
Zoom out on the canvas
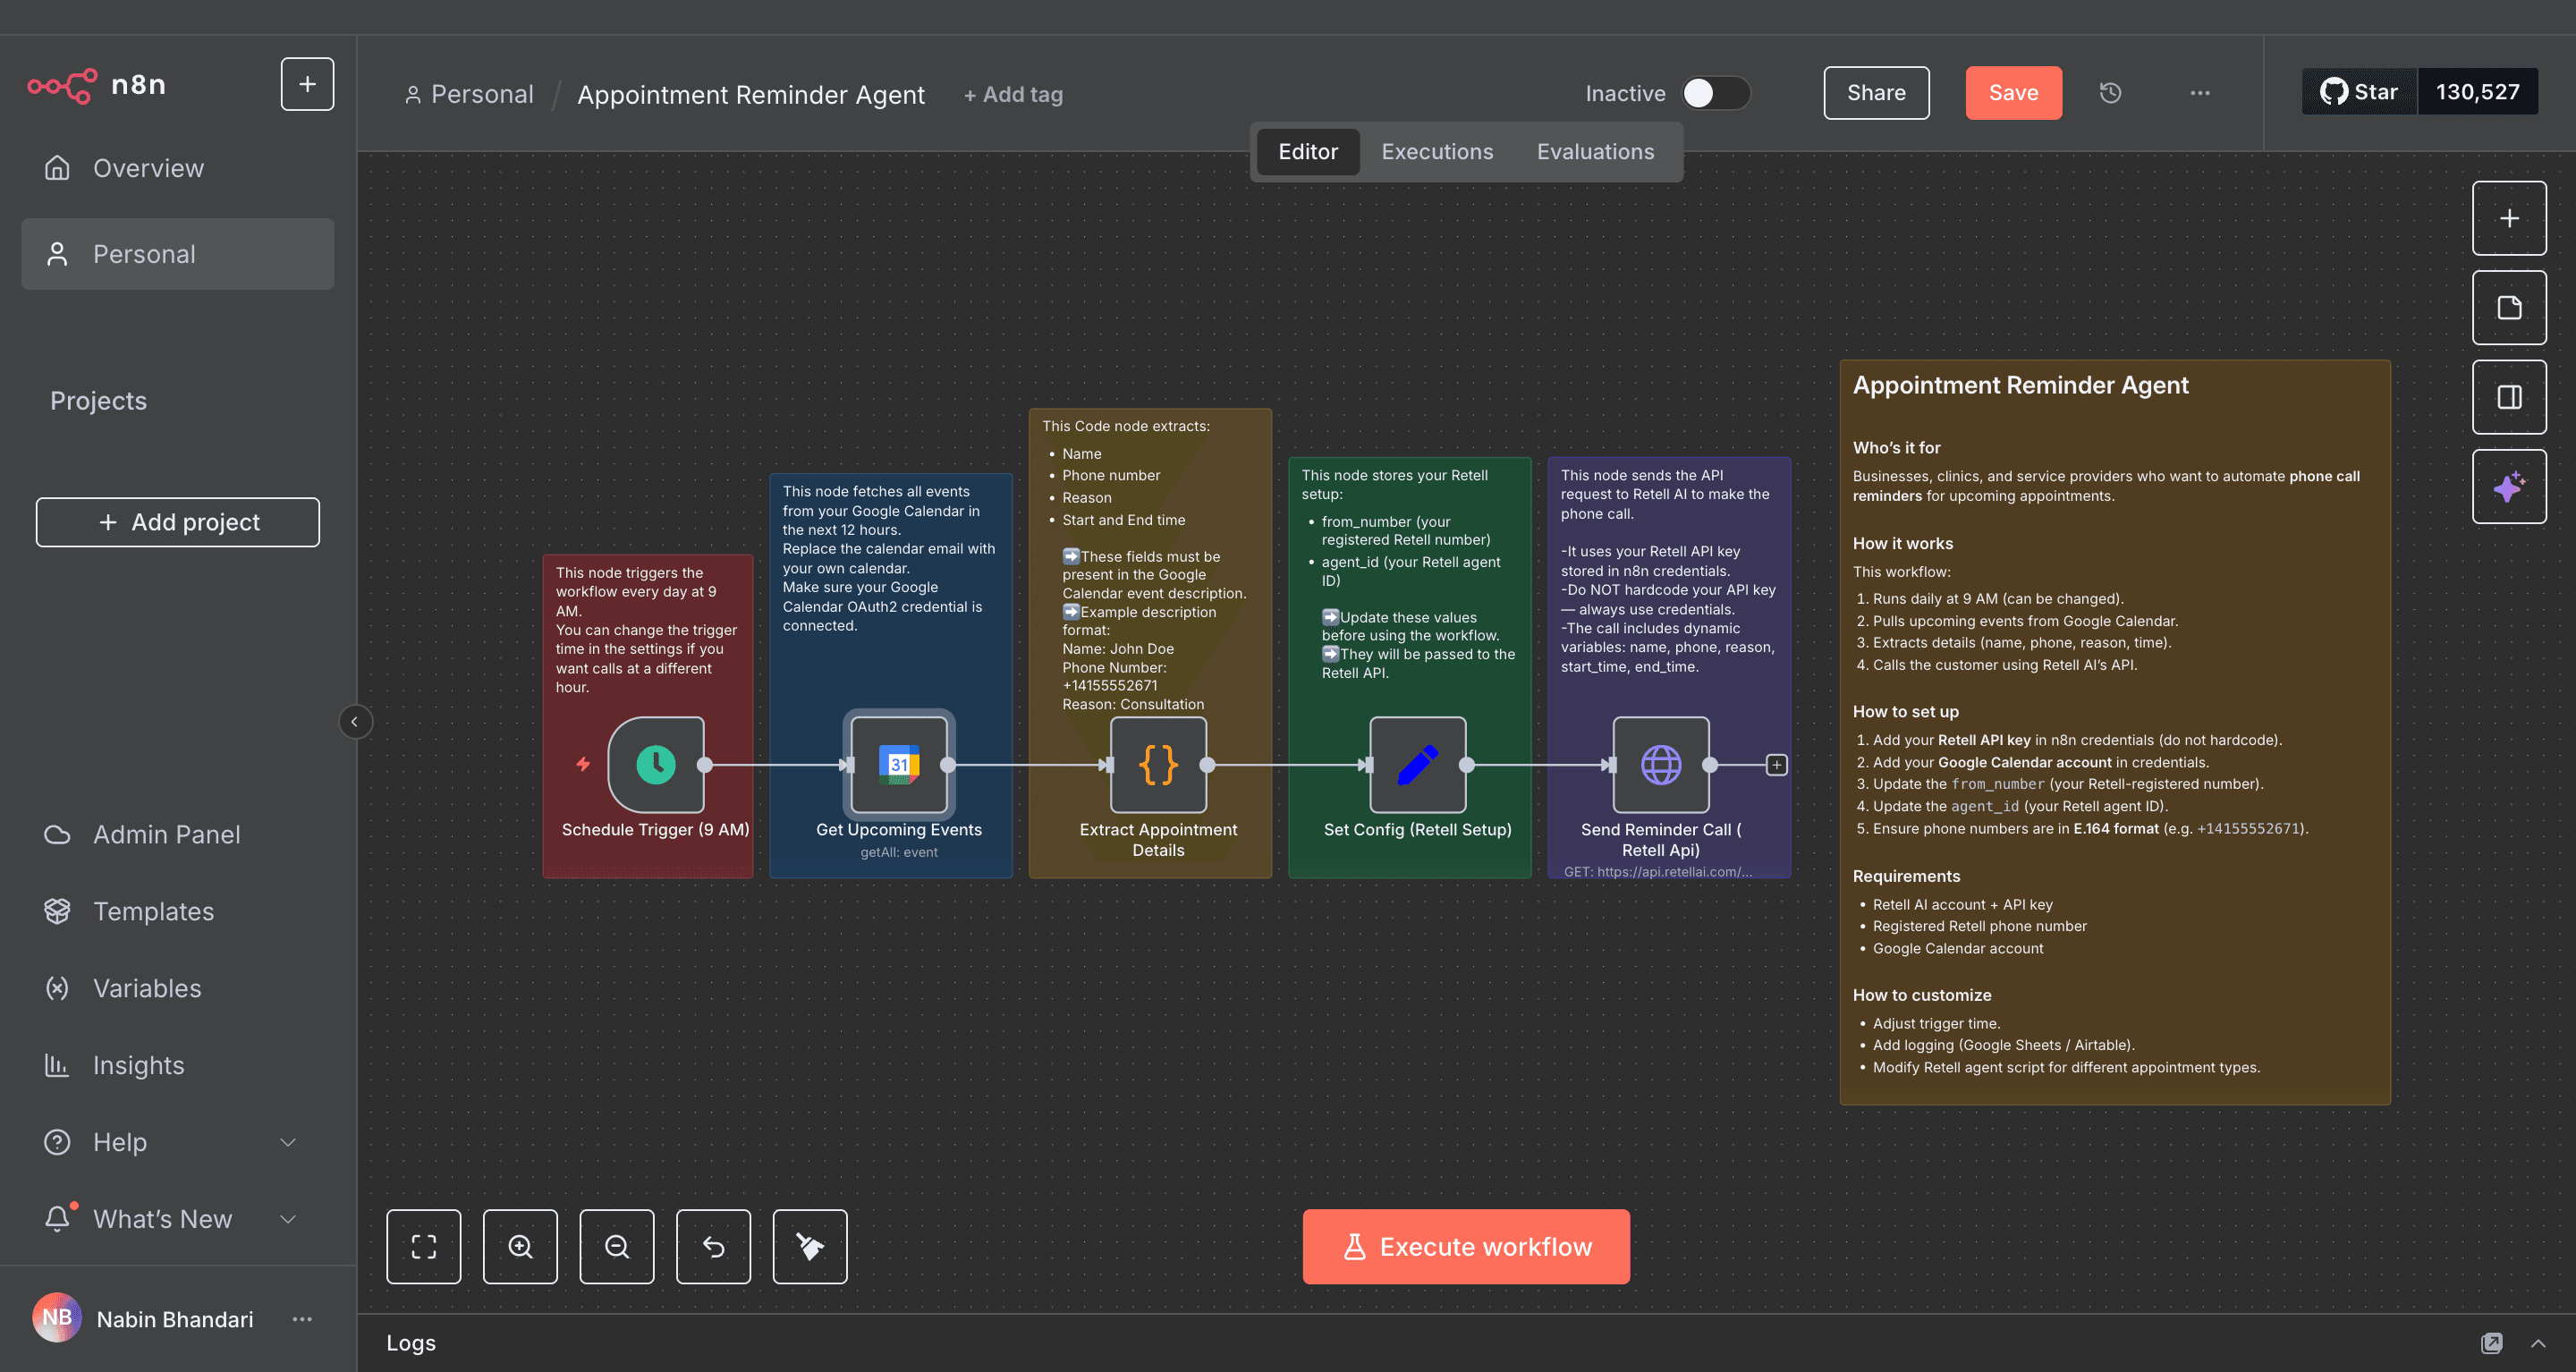tap(617, 1247)
